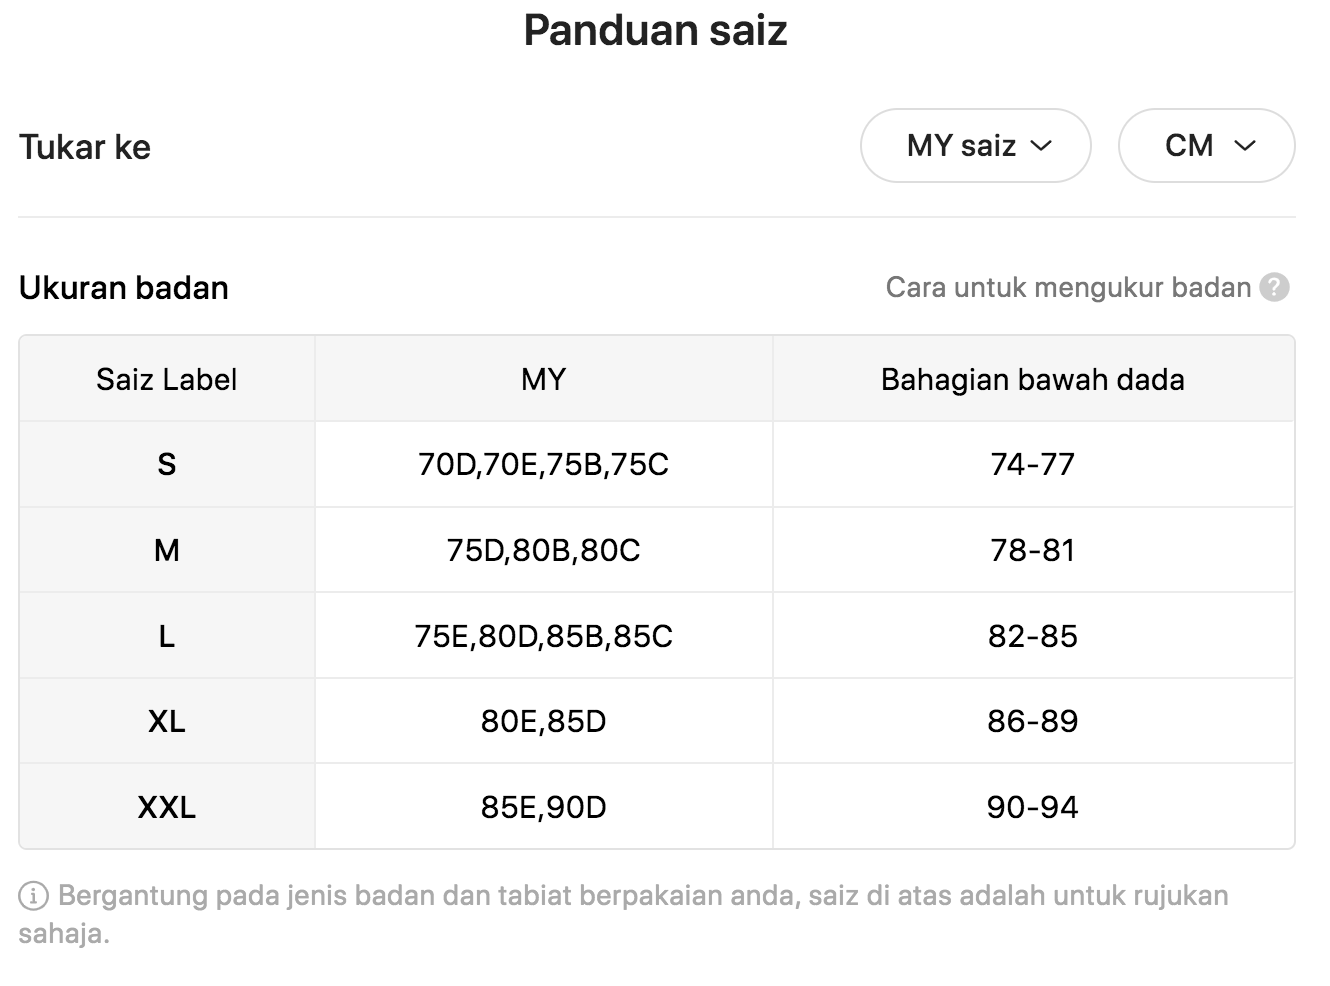Screen dimensions: 1330x986
Task: Click the chevron in CM selector
Action: point(1245,146)
